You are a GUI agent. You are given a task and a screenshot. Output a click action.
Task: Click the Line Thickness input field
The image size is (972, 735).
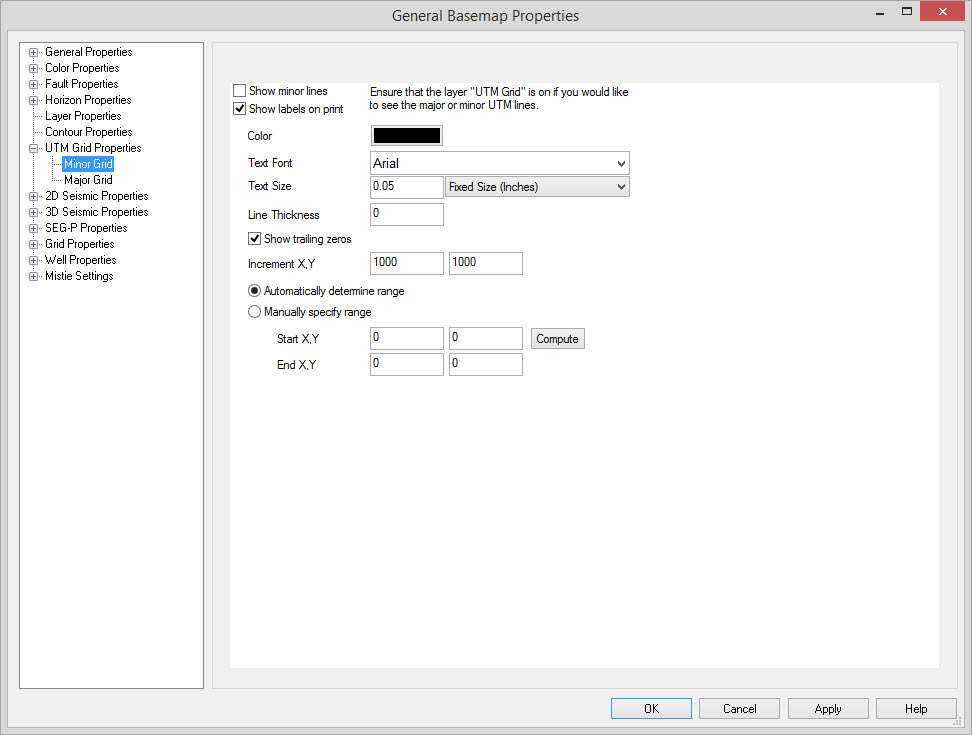pos(406,214)
